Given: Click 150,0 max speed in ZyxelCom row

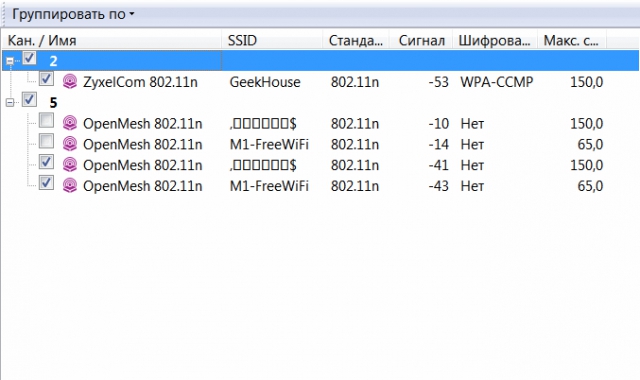Looking at the screenshot, I should click(587, 82).
